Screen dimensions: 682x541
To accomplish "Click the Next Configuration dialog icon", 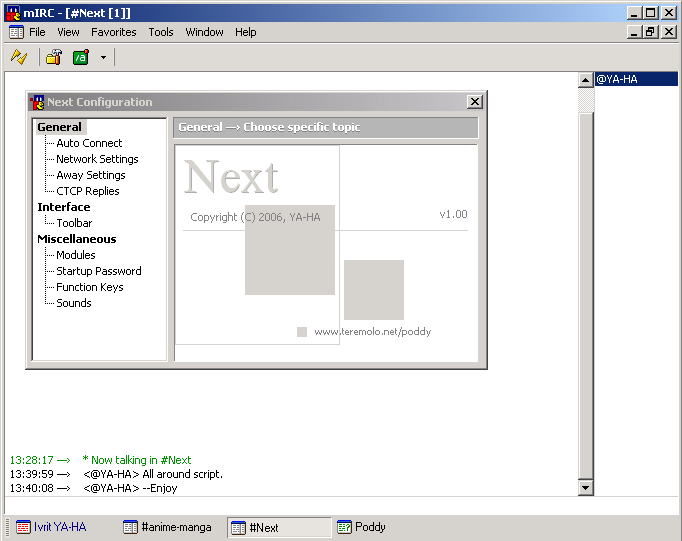I will click(37, 102).
